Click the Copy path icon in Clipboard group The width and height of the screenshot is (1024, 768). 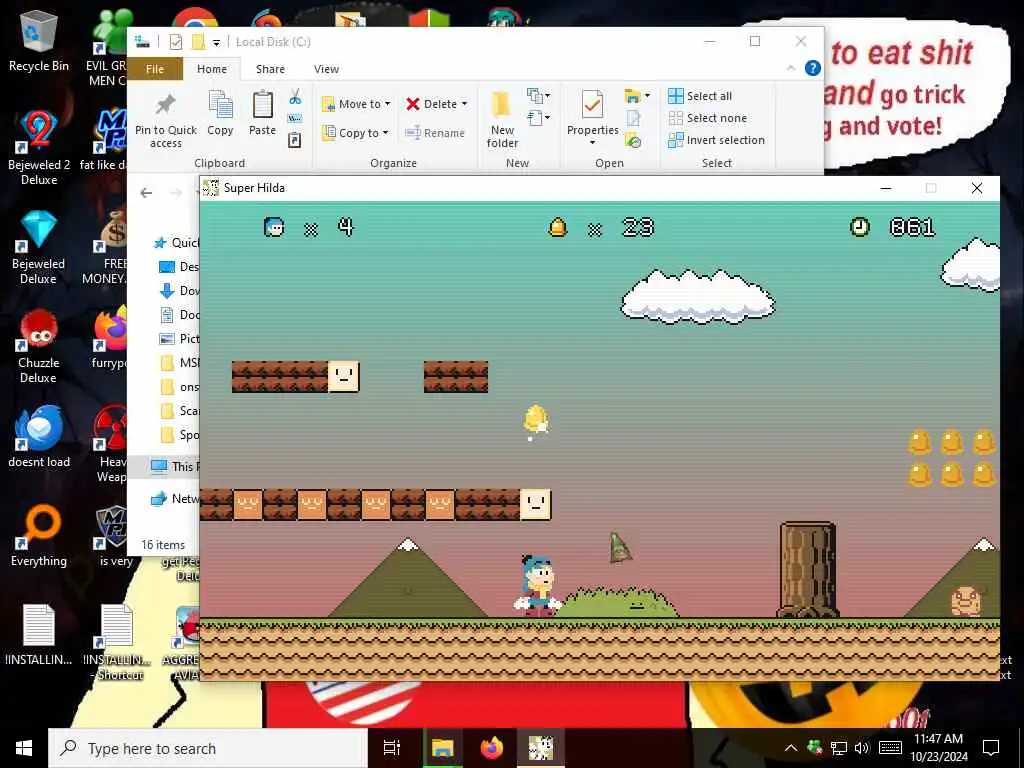point(295,118)
